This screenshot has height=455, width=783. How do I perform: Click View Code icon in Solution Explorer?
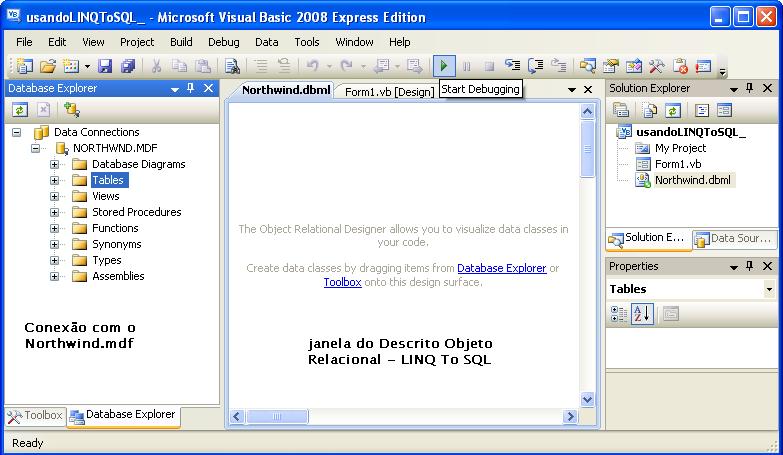[702, 110]
